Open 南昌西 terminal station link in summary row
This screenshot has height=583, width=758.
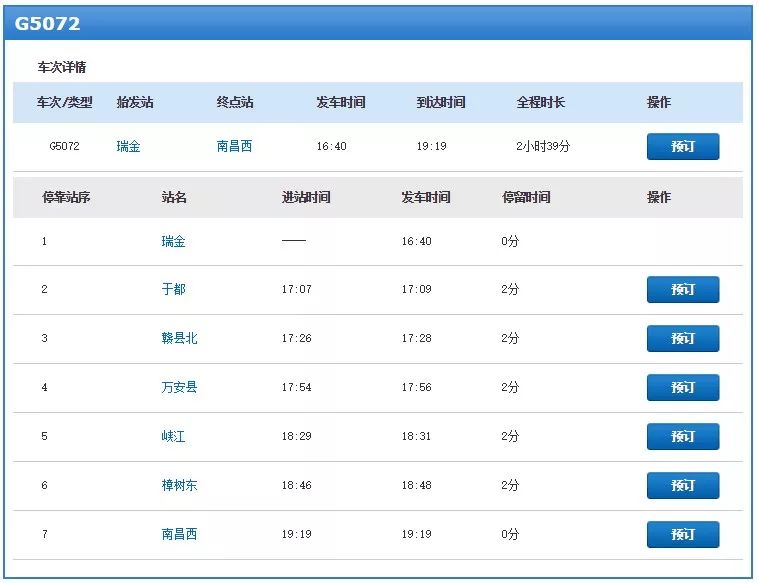coord(234,146)
